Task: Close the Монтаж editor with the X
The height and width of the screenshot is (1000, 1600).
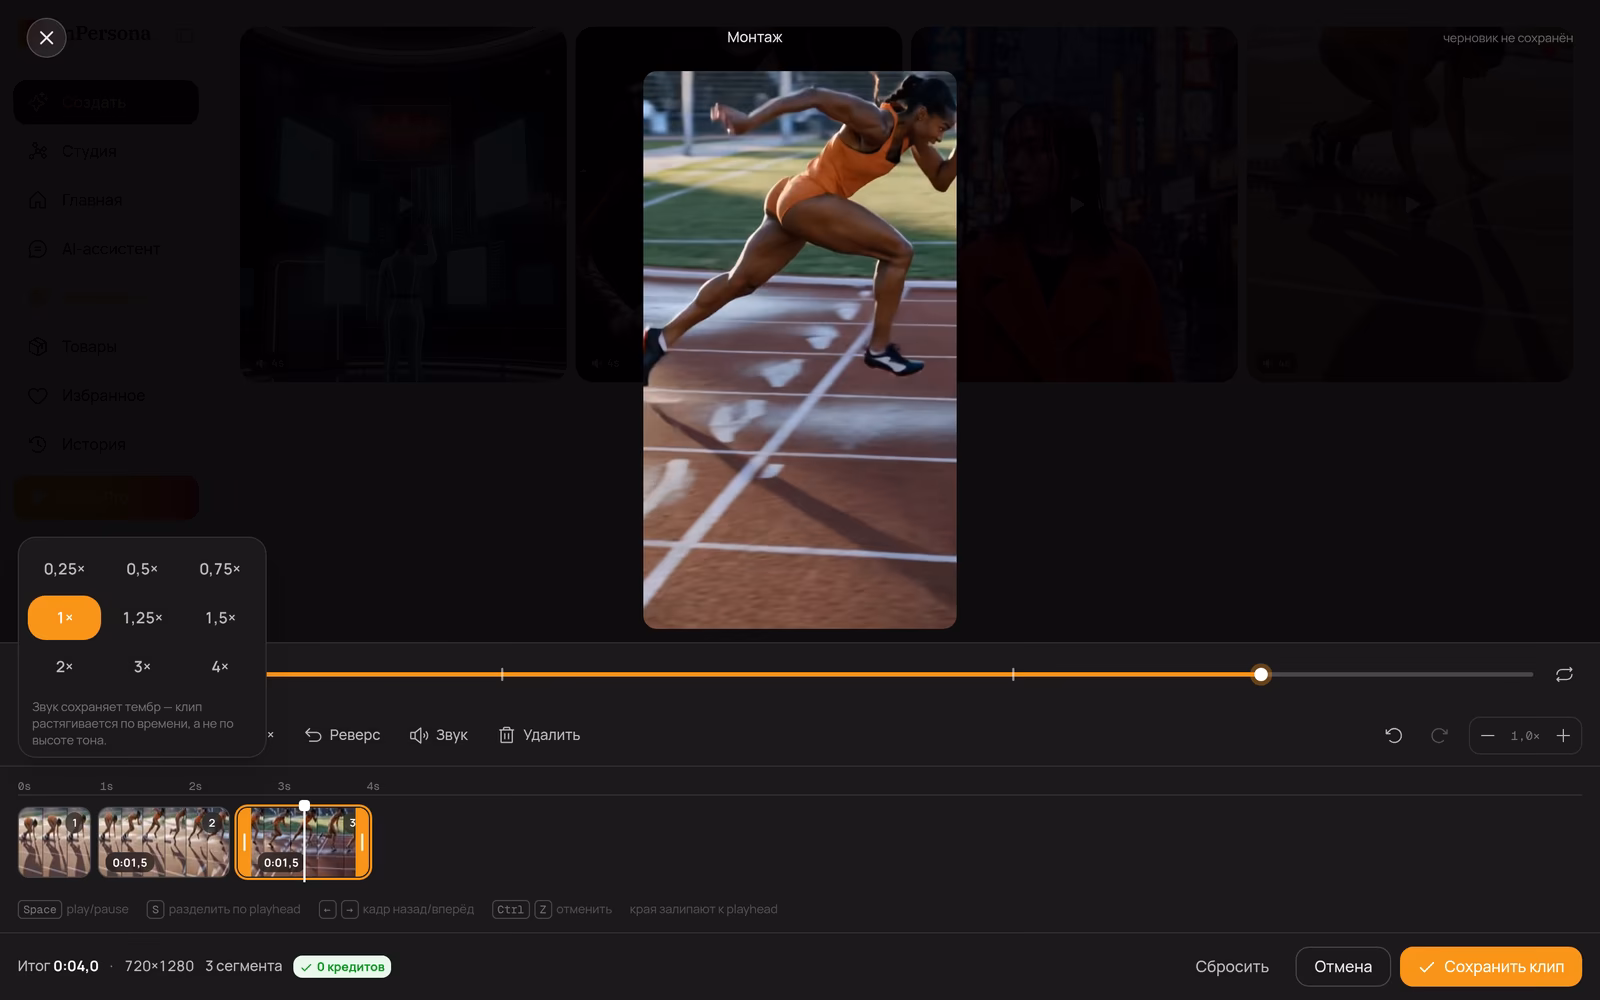Action: 46,38
